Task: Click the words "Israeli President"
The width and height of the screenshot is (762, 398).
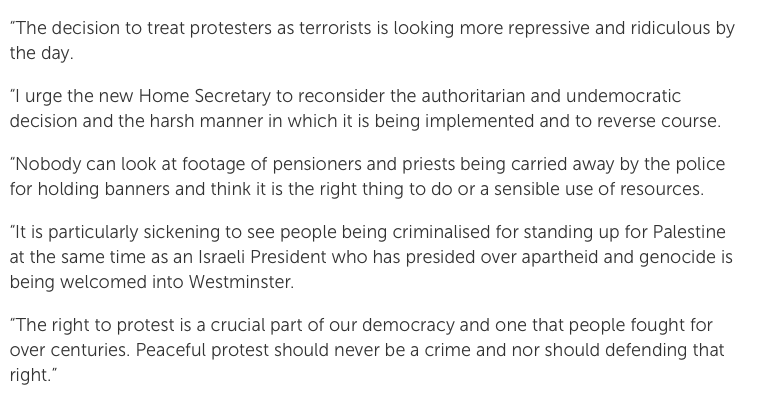Action: [262, 257]
